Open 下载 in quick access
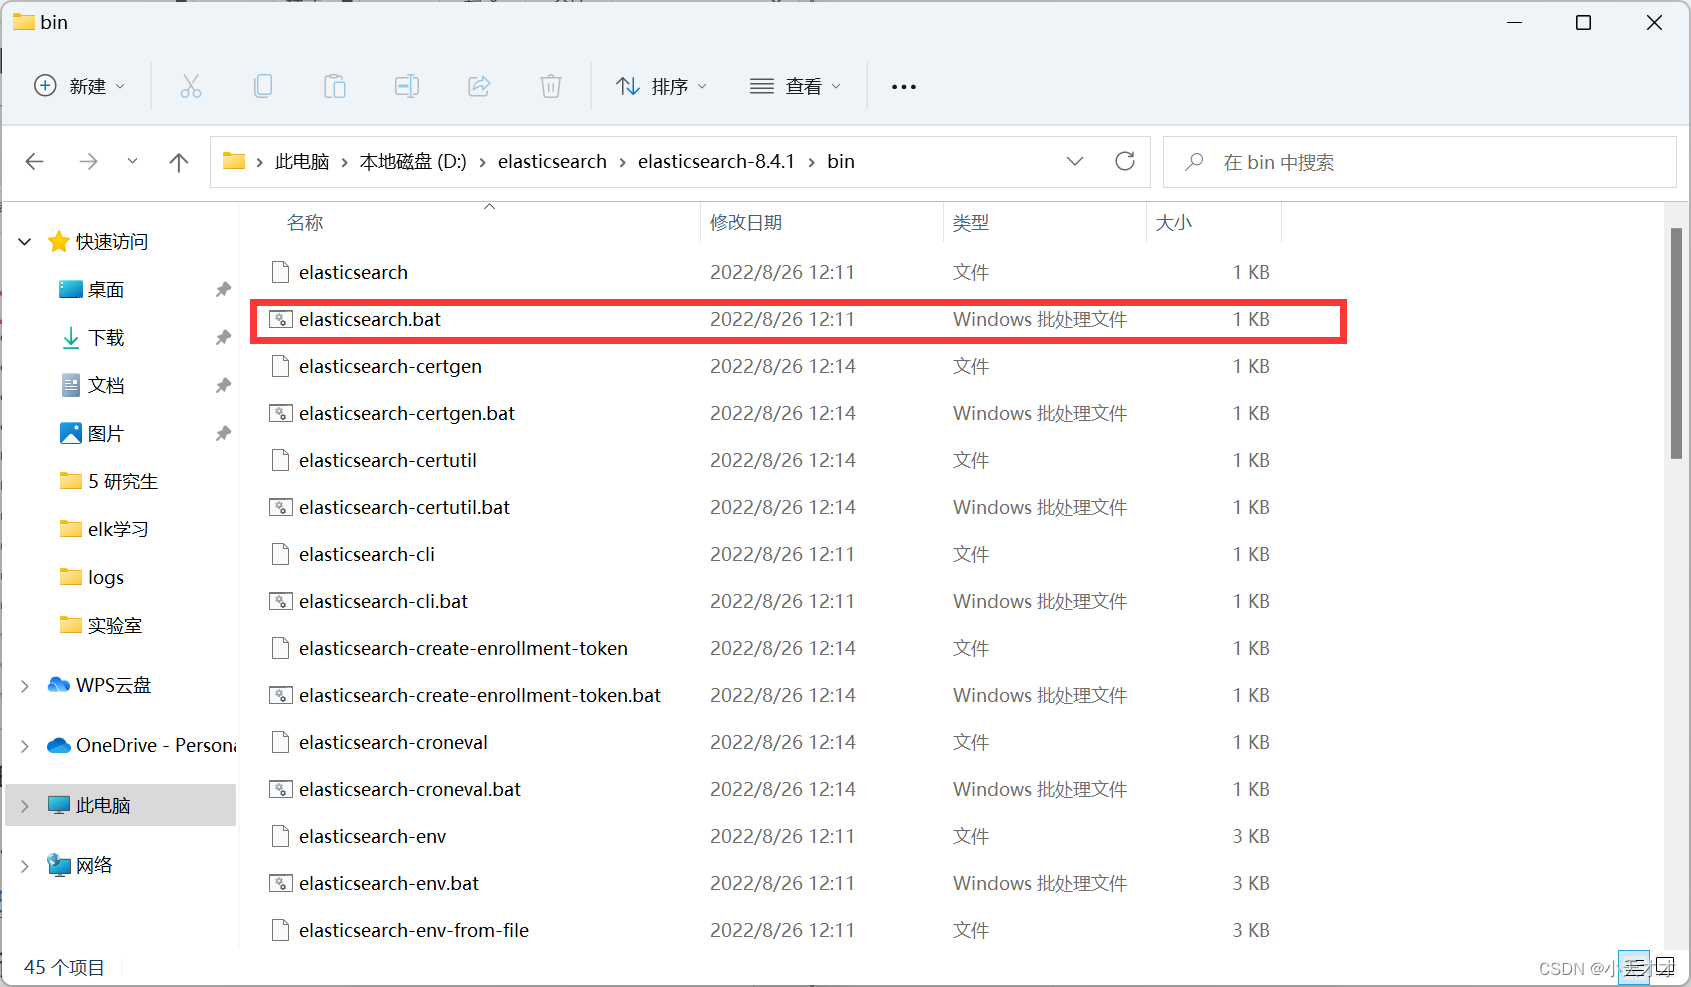This screenshot has height=987, width=1691. click(x=105, y=338)
